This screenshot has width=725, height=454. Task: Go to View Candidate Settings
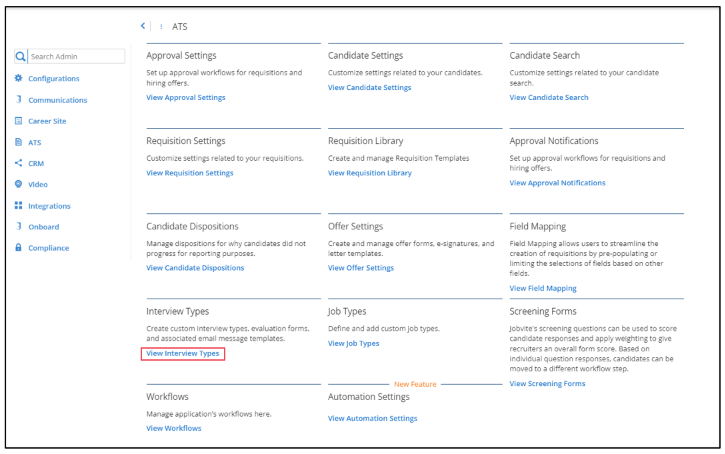click(369, 88)
